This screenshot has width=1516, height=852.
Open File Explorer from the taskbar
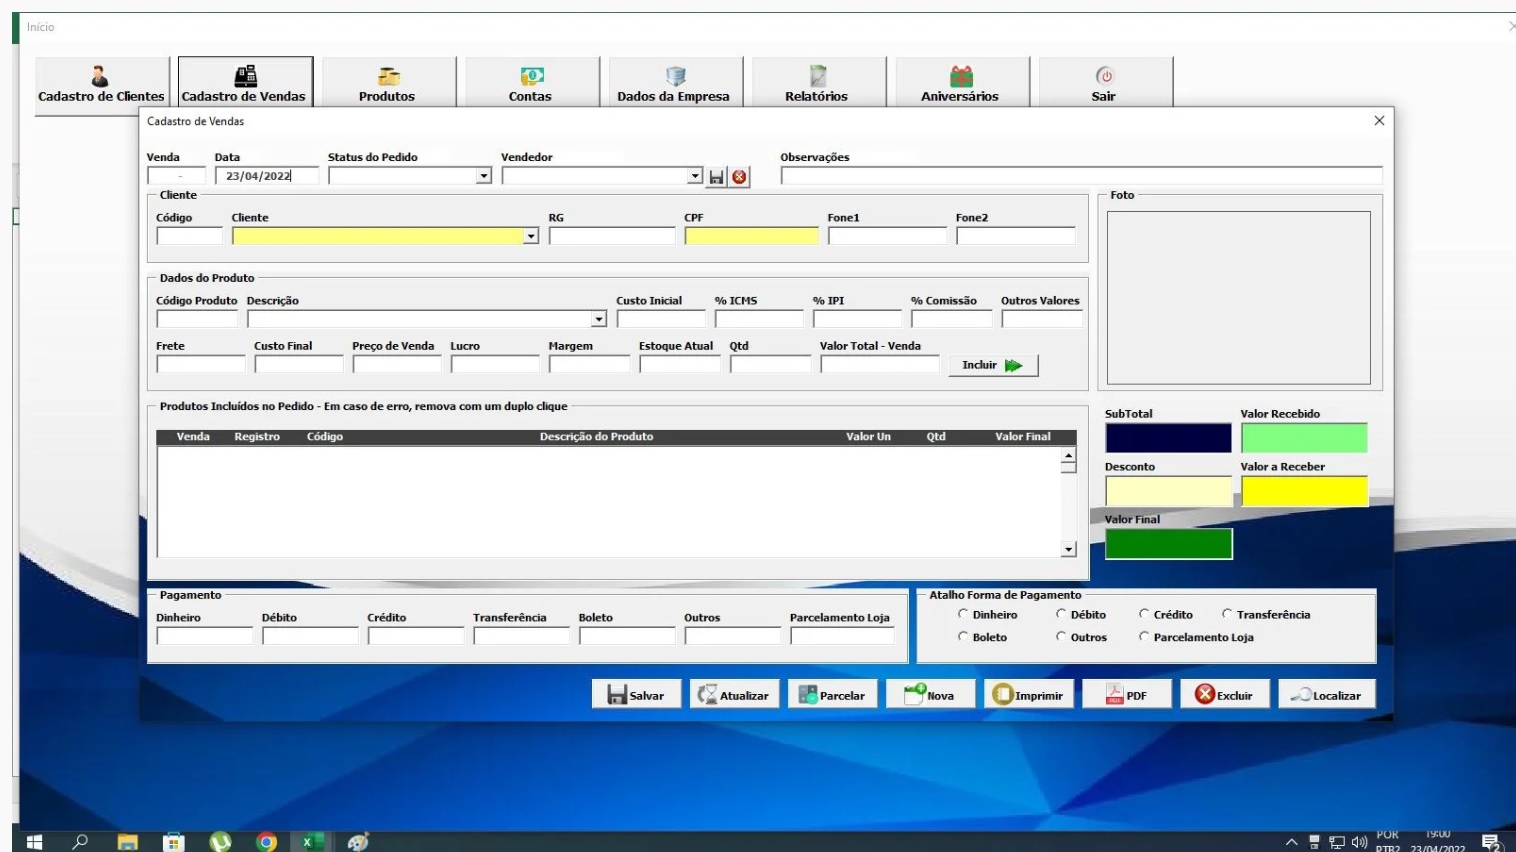click(127, 842)
